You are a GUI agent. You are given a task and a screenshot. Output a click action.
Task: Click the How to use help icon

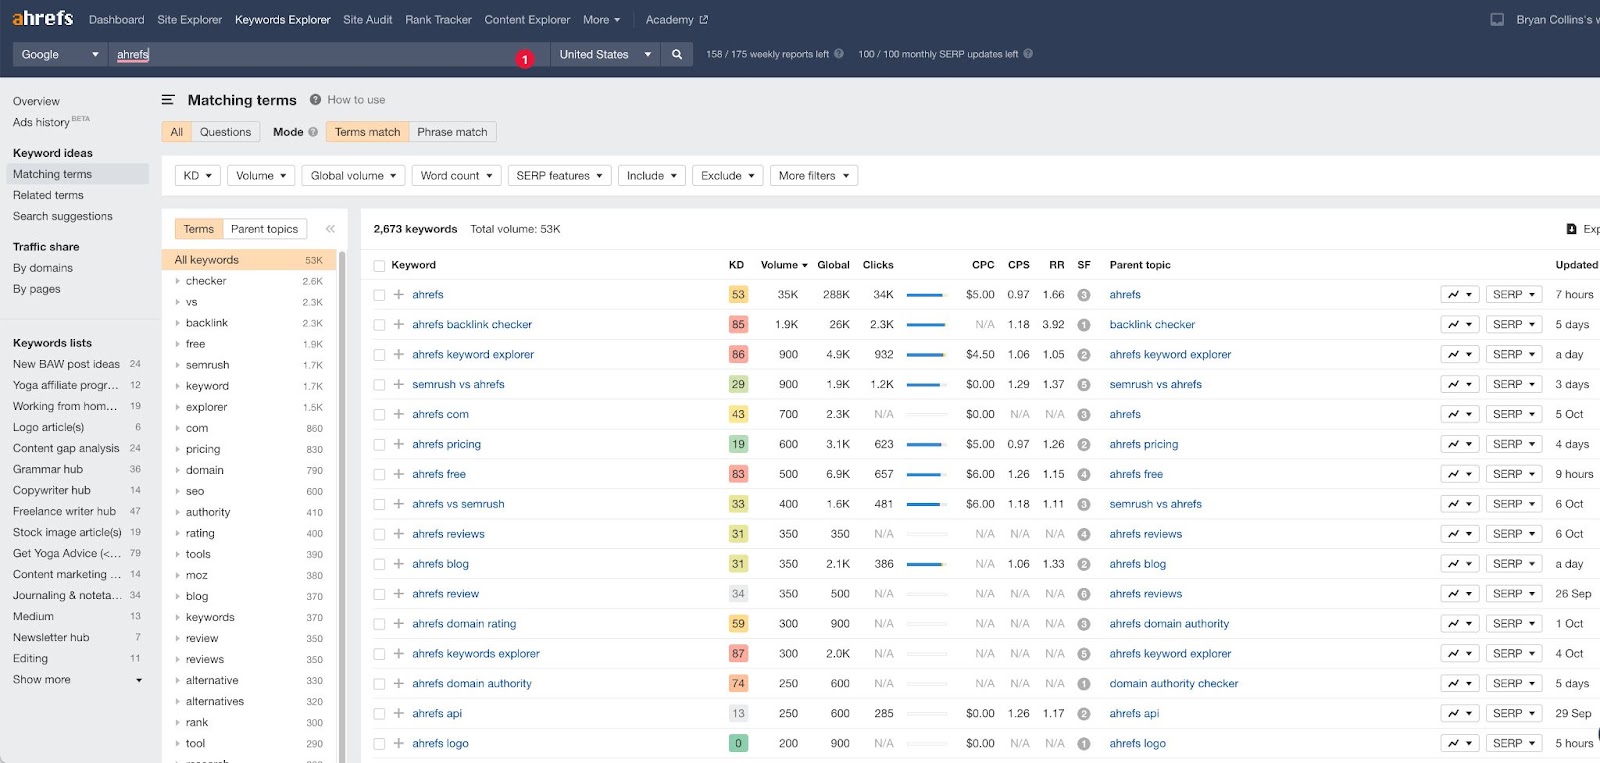point(315,100)
